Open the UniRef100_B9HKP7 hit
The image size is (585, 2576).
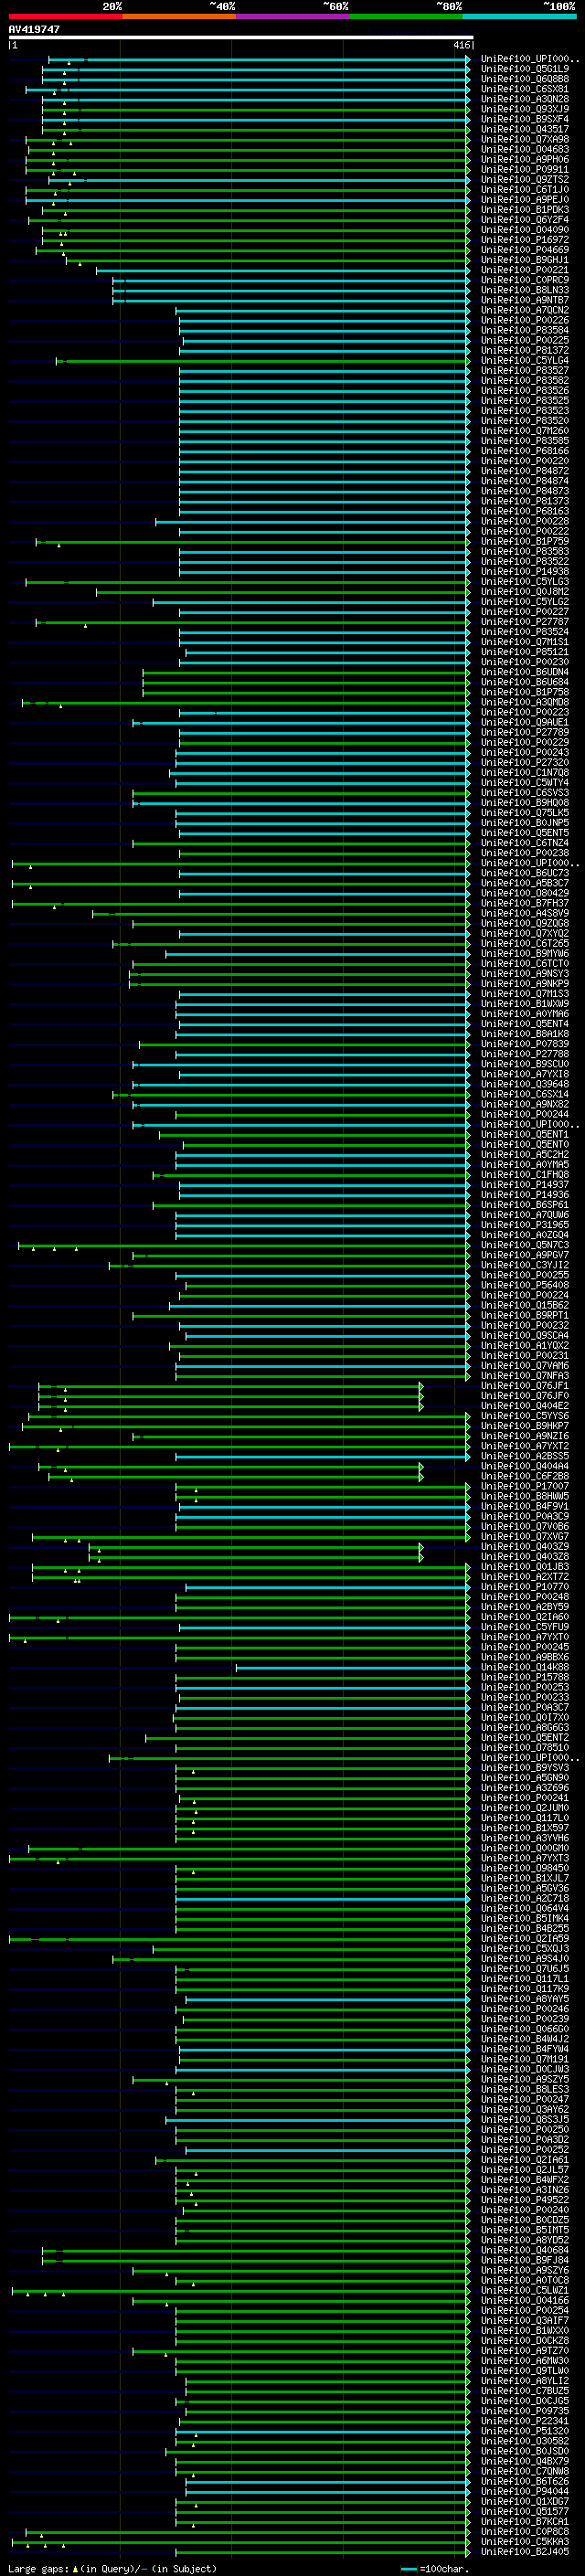point(525,1426)
